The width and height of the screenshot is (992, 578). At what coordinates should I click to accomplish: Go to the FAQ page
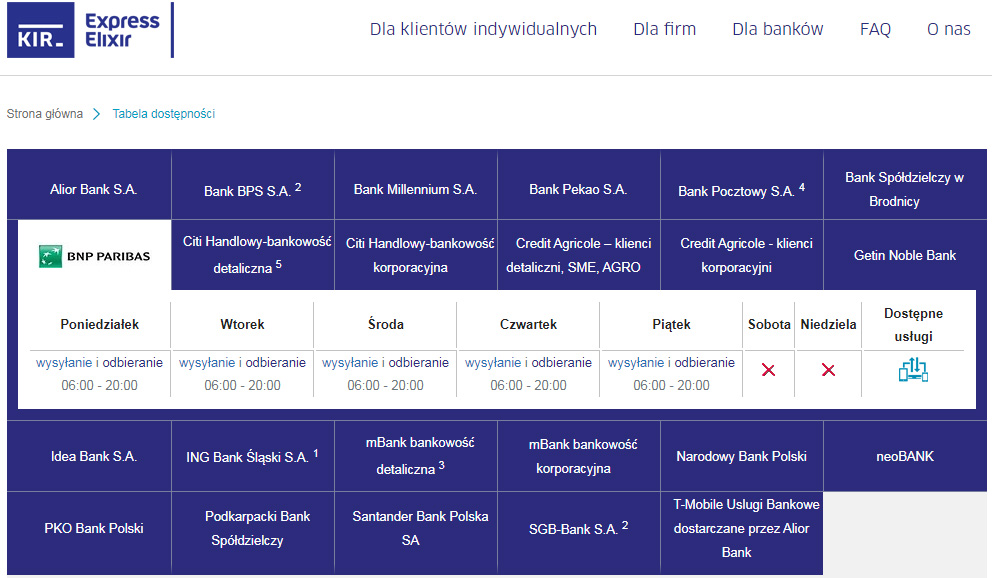pyautogui.click(x=875, y=29)
